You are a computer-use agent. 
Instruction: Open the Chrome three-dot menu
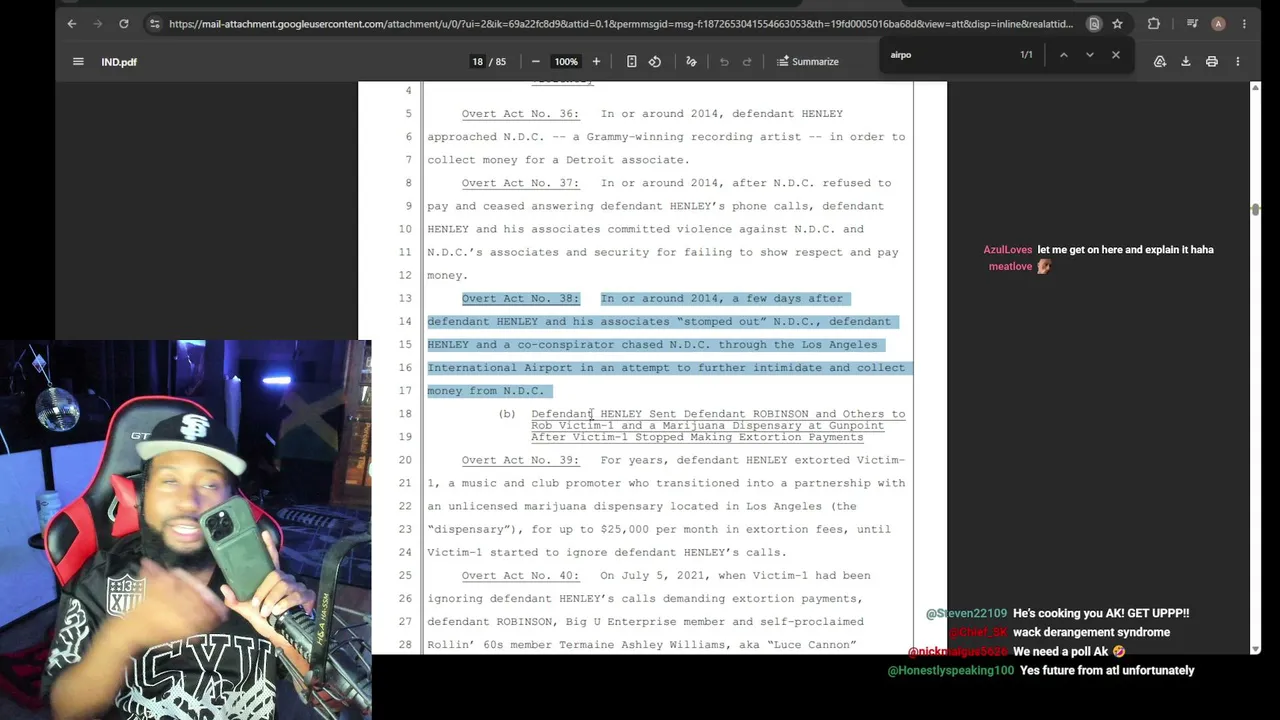(x=1244, y=24)
